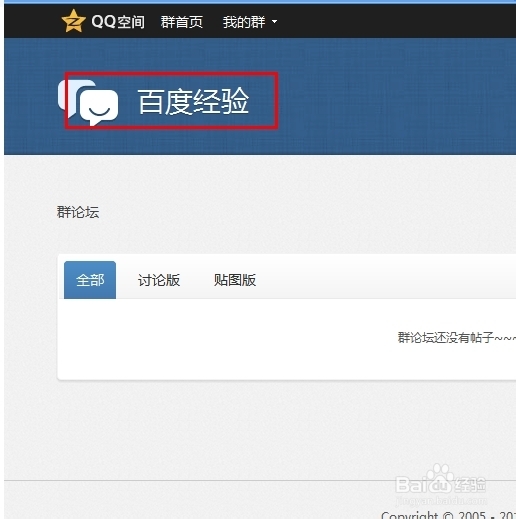Viewport: 516px width, 519px height.
Task: Click the group chat bubble avatar icon
Action: (x=88, y=102)
